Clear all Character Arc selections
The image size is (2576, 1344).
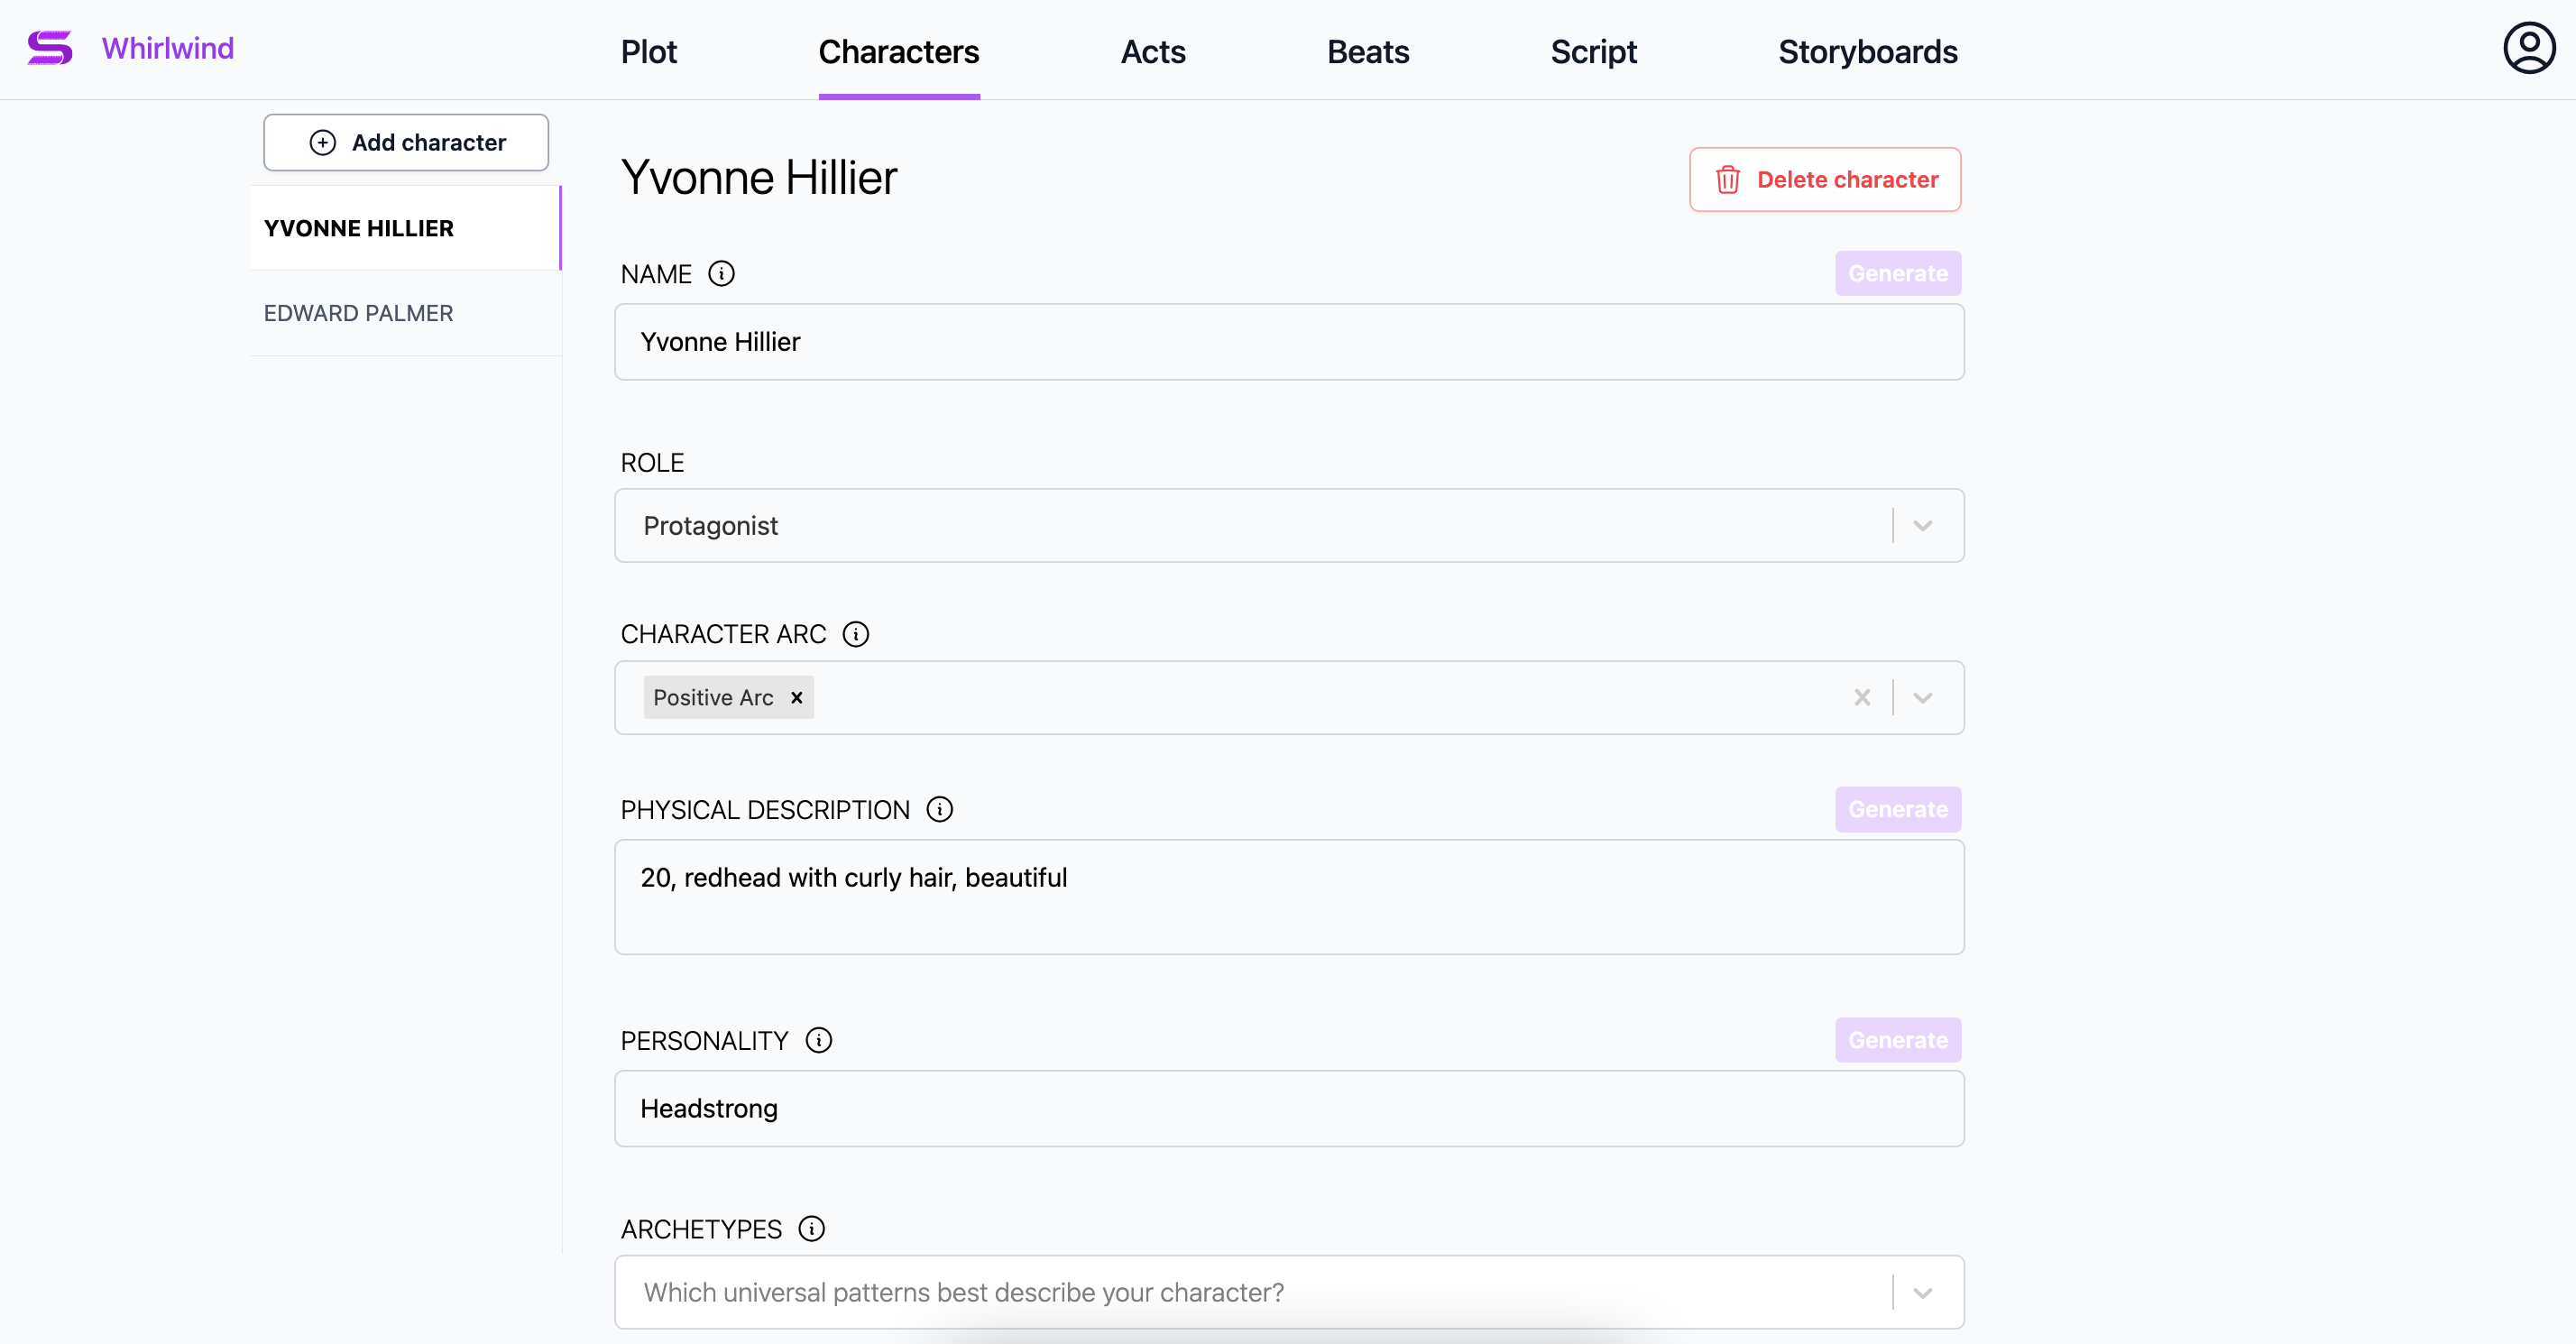(x=1861, y=697)
